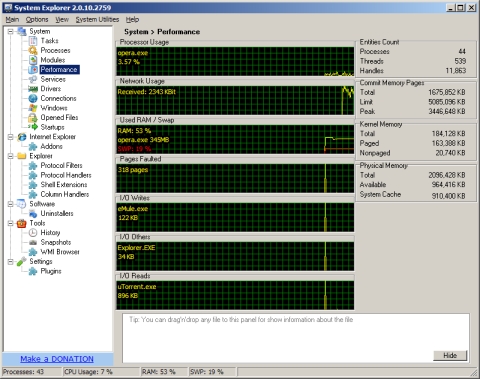Screen dimensions: 480x379
Task: Open the Main menu
Action: [x=12, y=20]
